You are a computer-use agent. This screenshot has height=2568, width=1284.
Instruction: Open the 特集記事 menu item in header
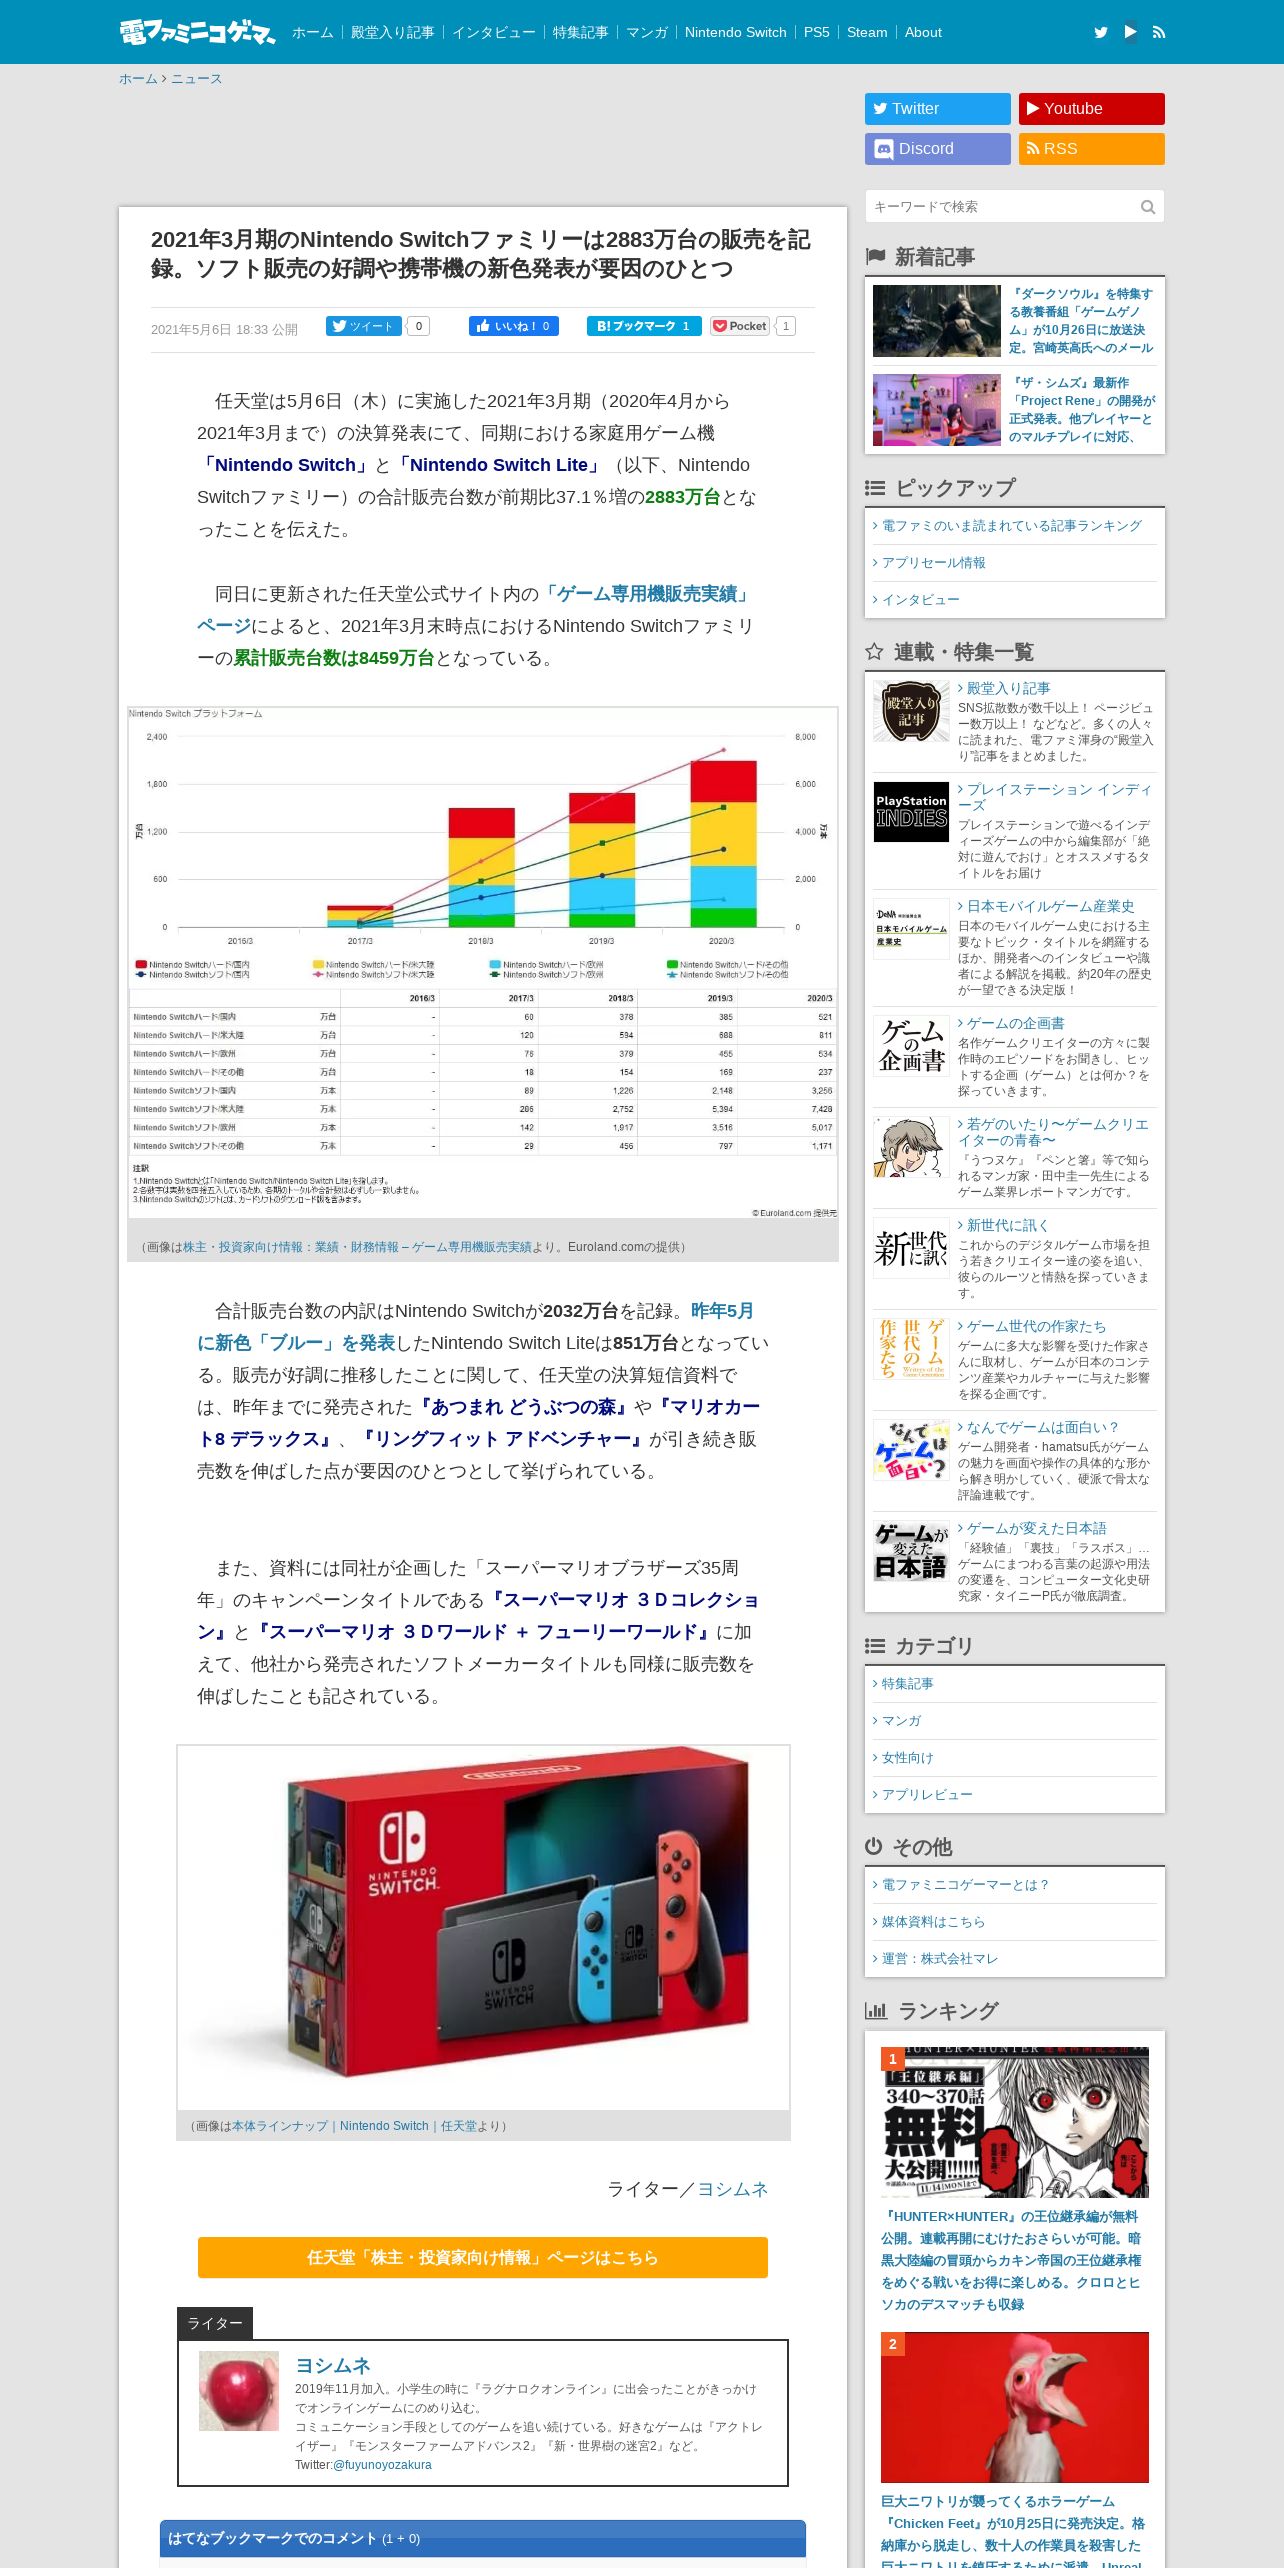point(580,32)
